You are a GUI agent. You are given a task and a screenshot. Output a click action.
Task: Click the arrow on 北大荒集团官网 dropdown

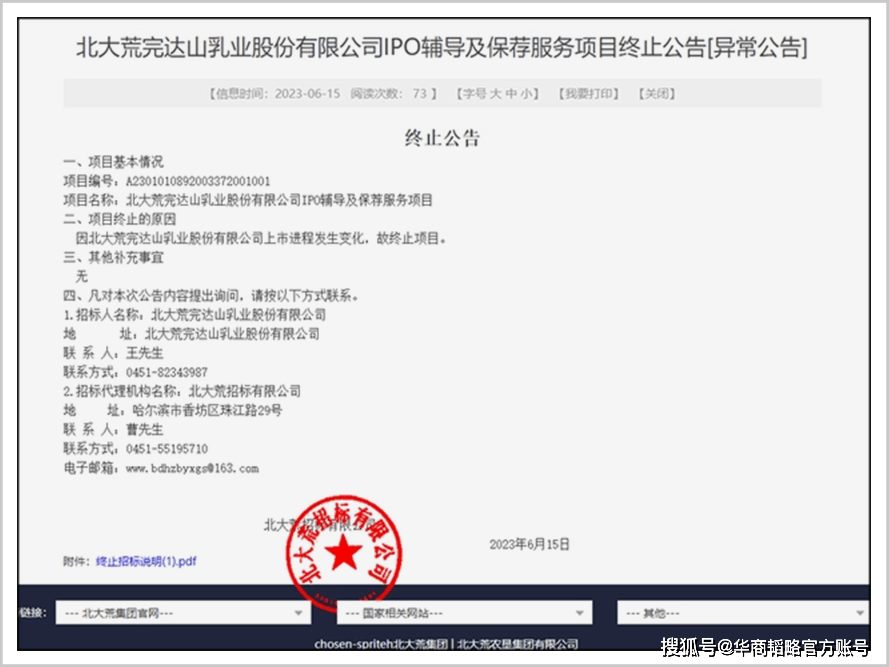click(x=298, y=613)
